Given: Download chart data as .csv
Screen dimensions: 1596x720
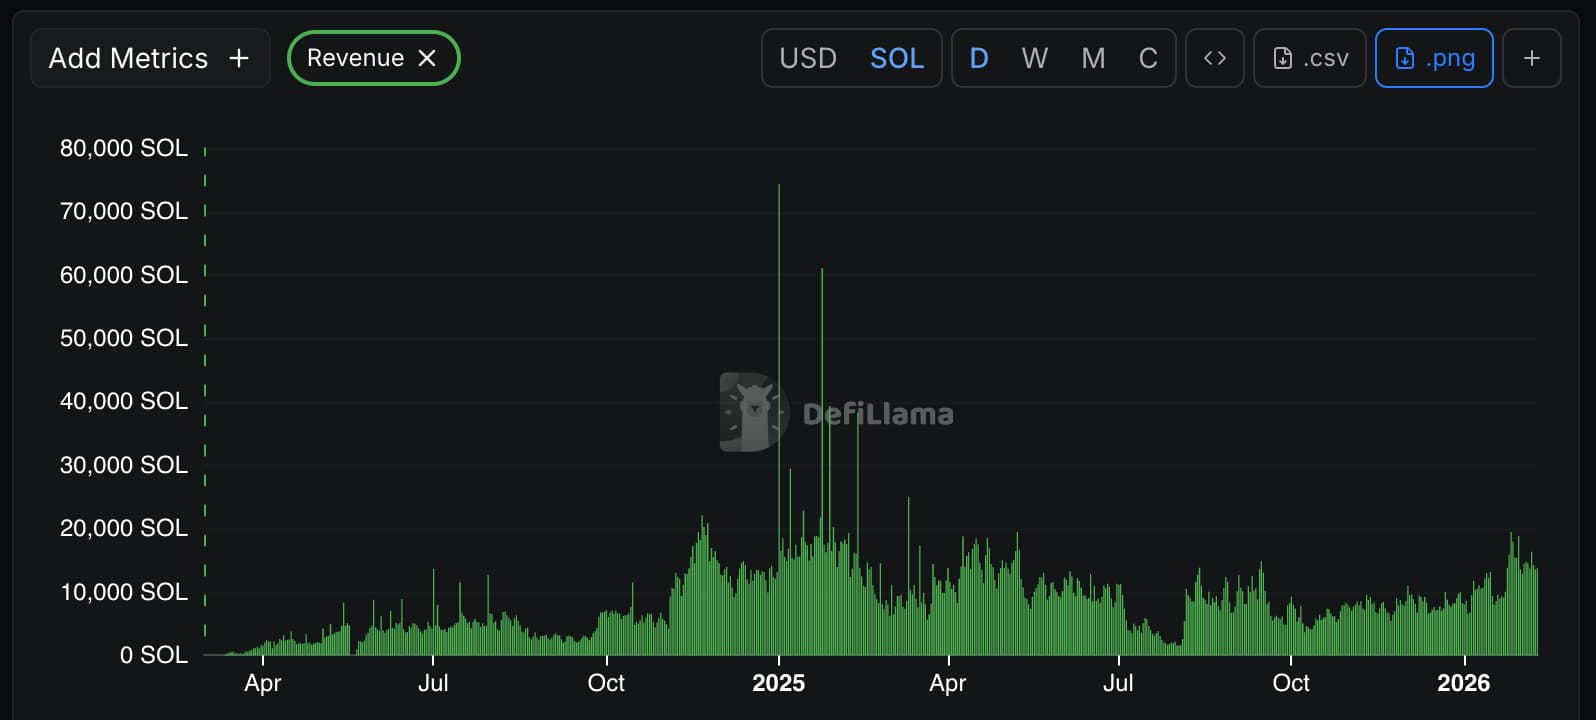Looking at the screenshot, I should [1310, 58].
